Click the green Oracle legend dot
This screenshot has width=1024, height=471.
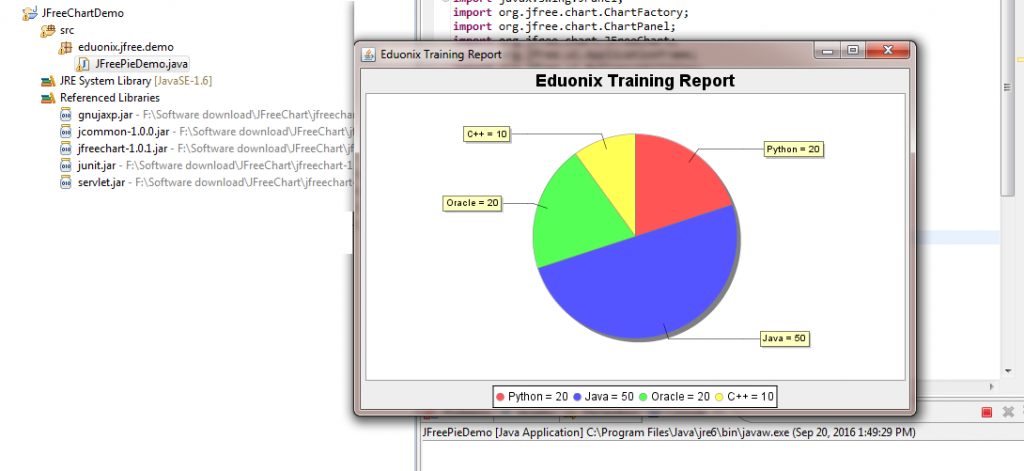(x=643, y=397)
